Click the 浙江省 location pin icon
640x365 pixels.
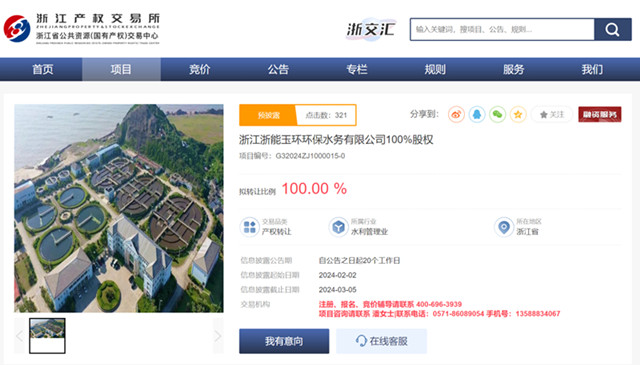[504, 227]
